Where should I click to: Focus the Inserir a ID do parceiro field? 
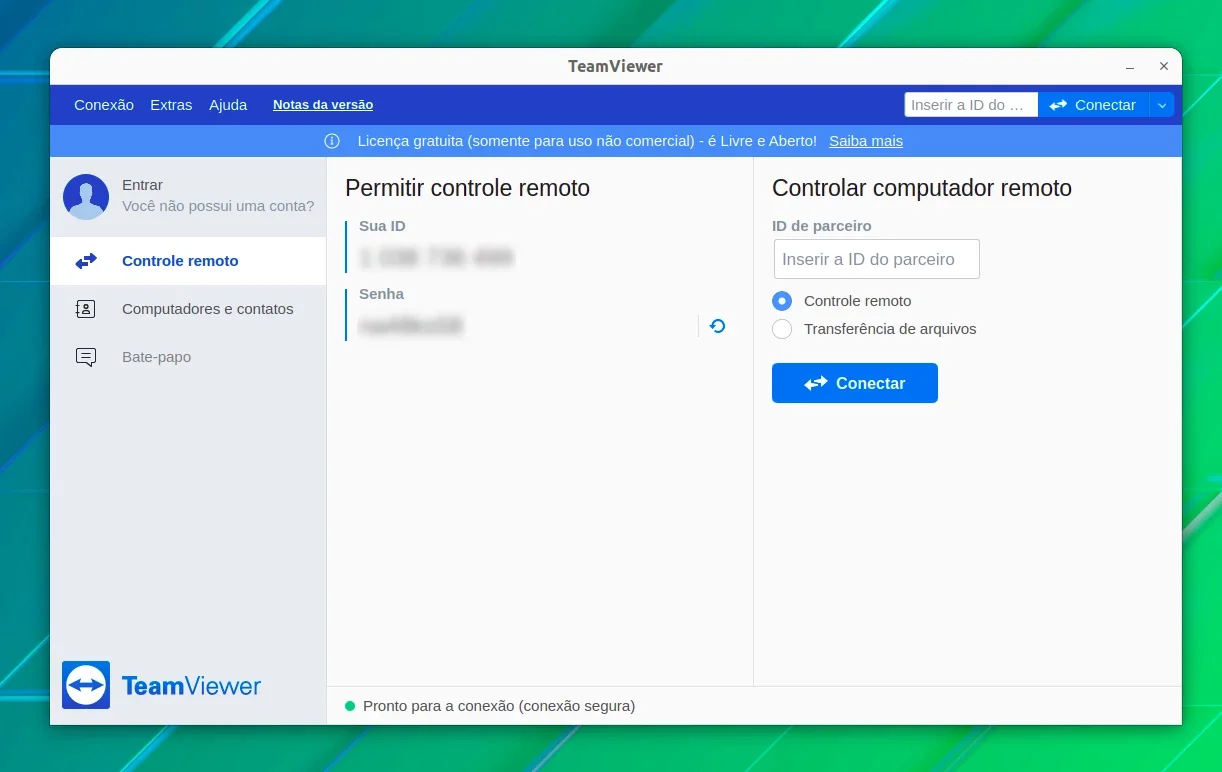[x=877, y=259]
